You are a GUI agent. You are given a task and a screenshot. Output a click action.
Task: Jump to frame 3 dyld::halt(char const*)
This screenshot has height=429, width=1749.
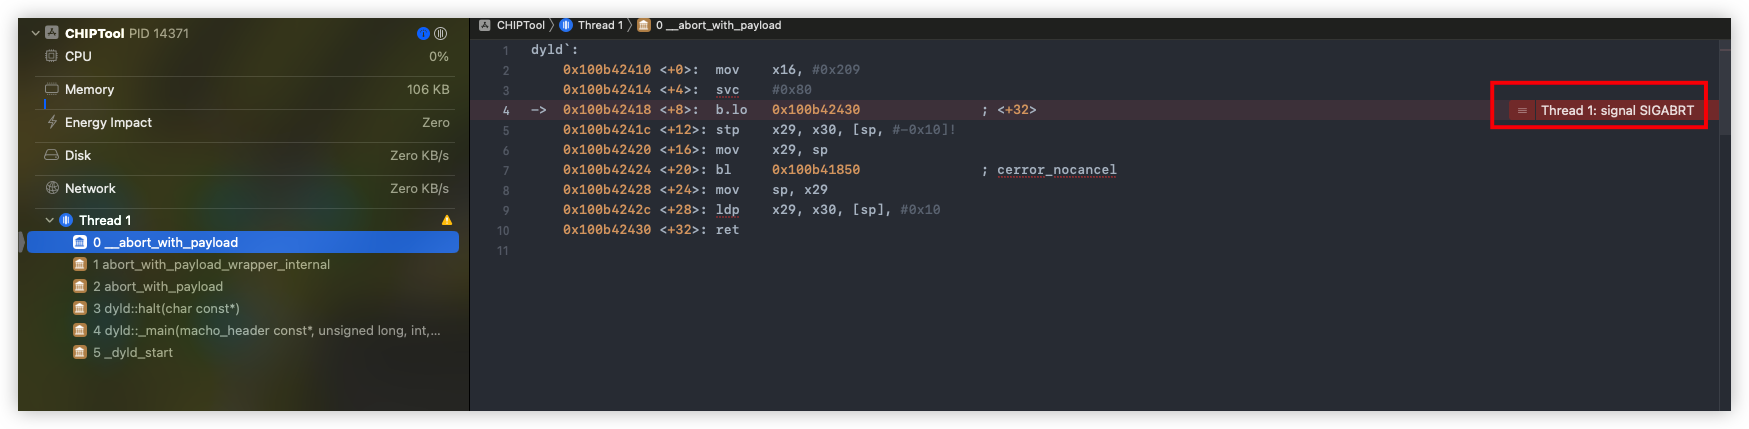pyautogui.click(x=243, y=308)
